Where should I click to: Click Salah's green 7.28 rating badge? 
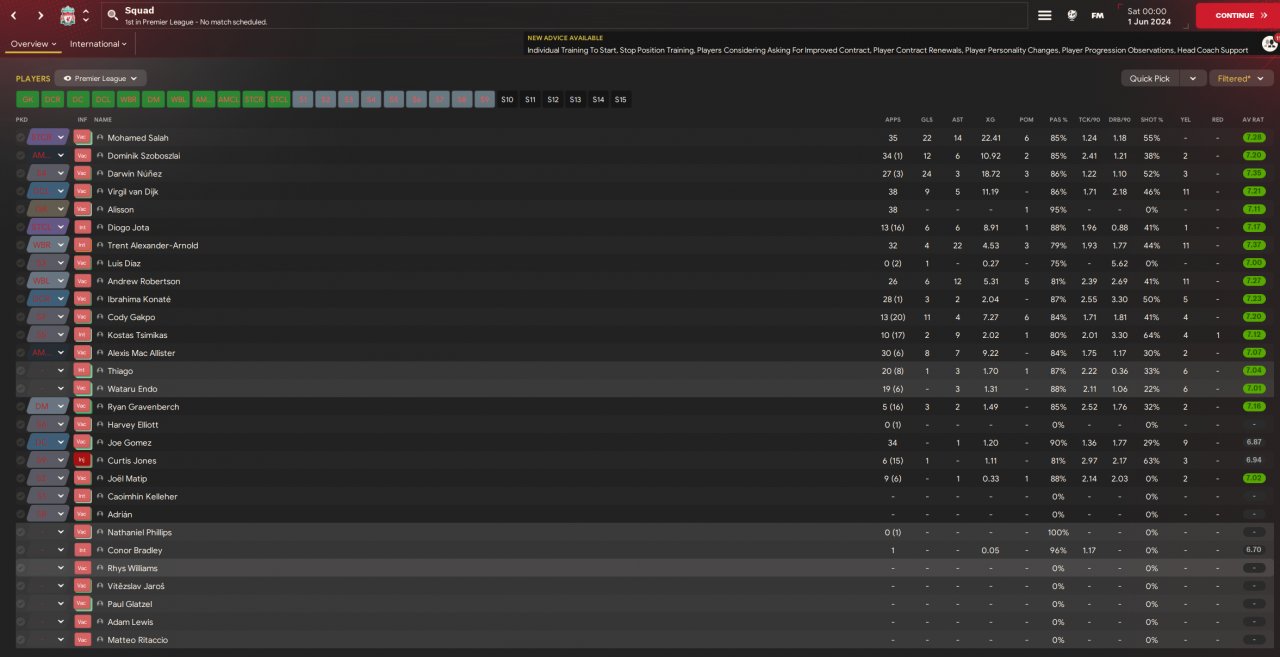1253,138
